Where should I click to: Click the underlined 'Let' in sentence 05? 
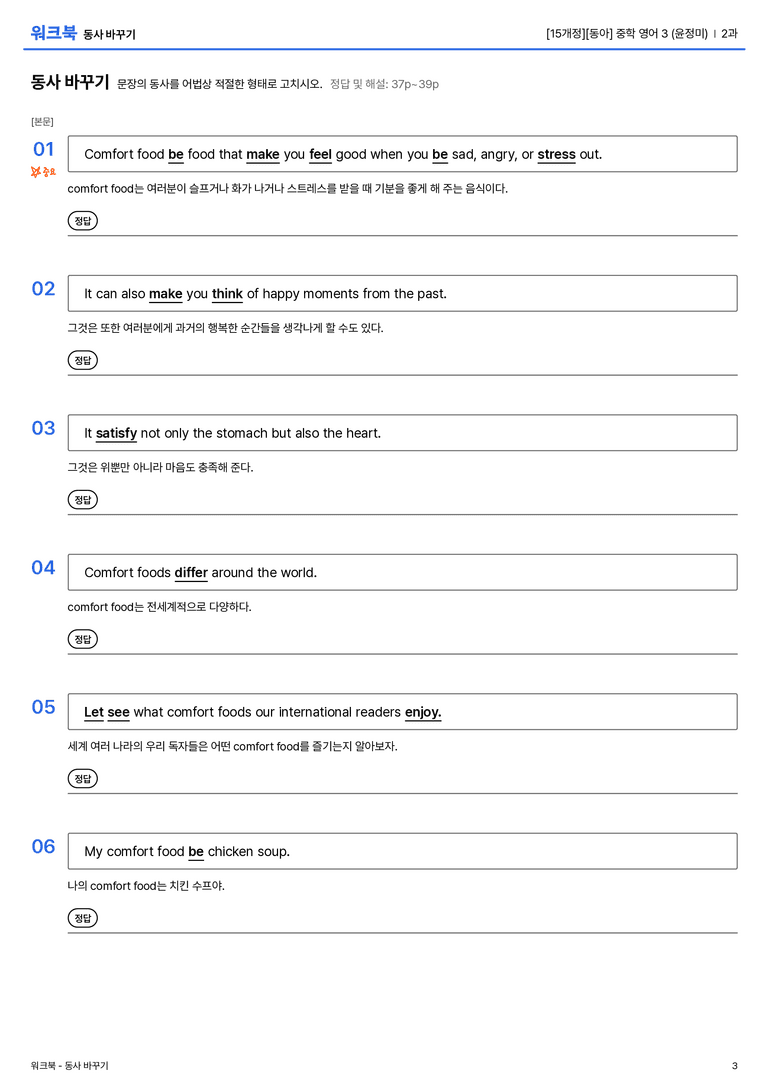point(94,712)
